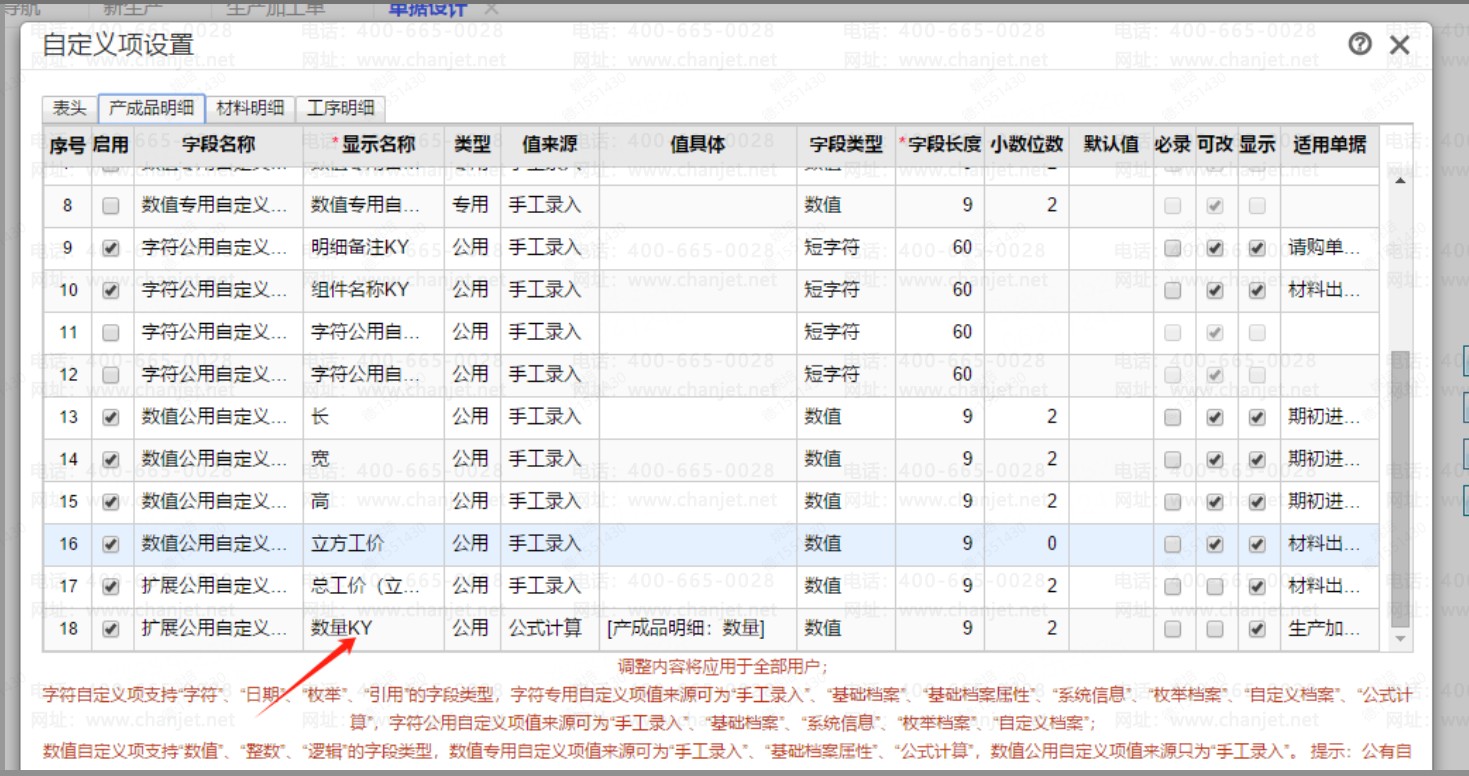The image size is (1469, 776).
Task: Click the 数量KY display name cell
Action: pos(374,629)
